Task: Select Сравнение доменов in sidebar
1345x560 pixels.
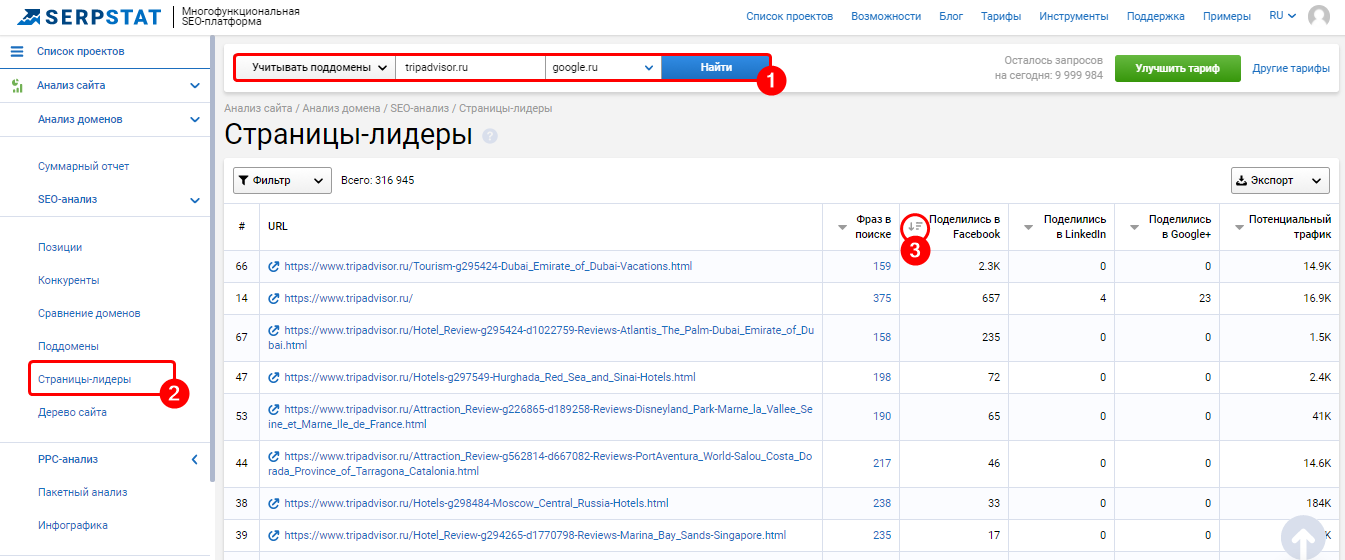Action: (89, 313)
